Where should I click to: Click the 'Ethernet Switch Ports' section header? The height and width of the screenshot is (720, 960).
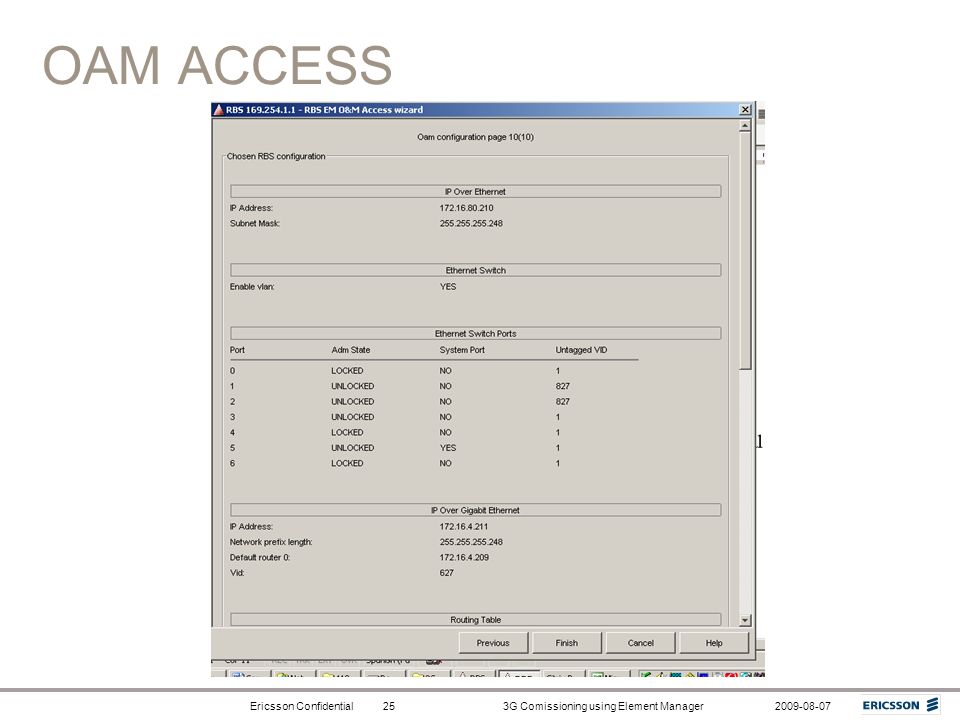(x=476, y=334)
